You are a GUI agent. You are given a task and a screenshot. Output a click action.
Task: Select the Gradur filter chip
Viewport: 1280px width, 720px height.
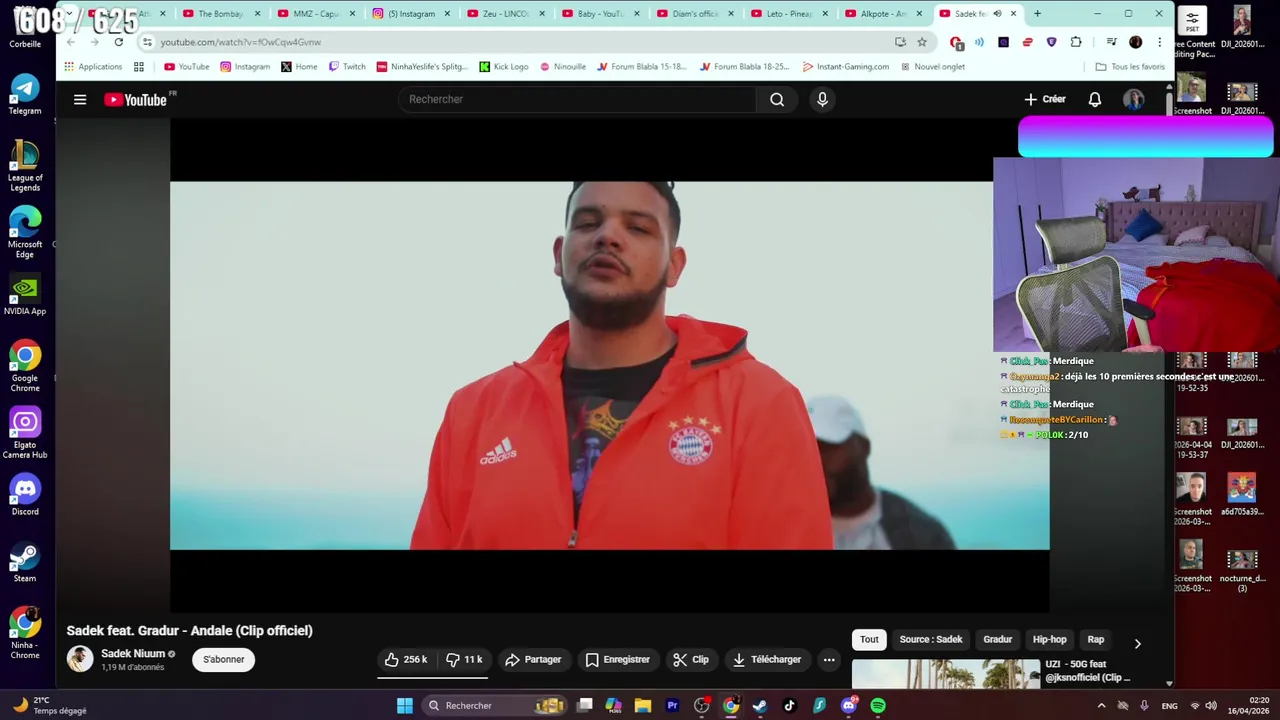click(997, 639)
